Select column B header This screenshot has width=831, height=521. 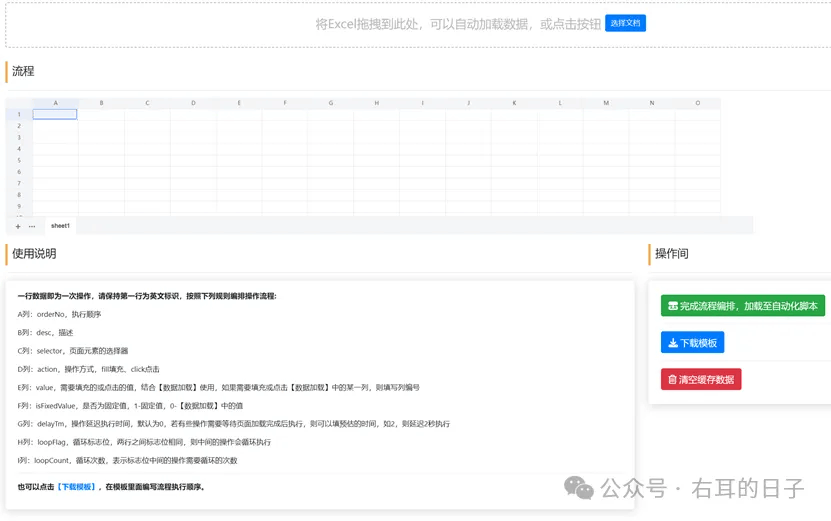point(101,103)
